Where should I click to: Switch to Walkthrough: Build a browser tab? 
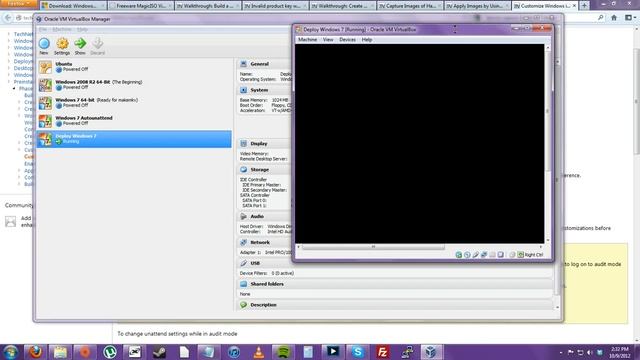(x=208, y=6)
